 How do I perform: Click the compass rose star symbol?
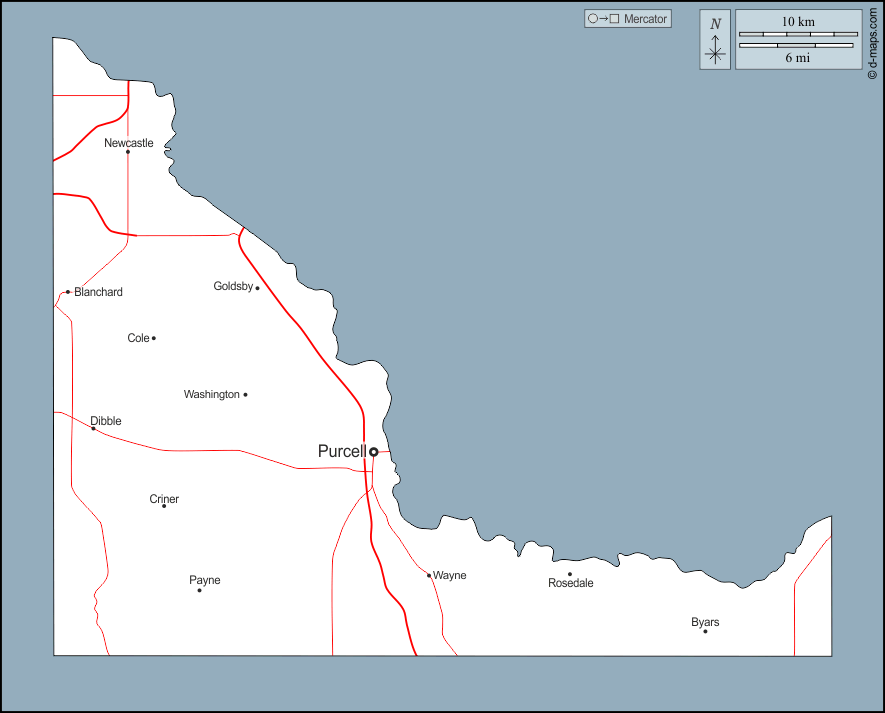[715, 54]
